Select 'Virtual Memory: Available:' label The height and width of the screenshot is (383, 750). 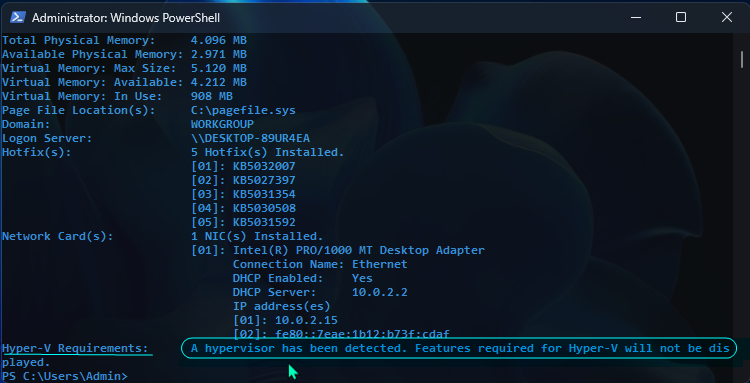coord(93,82)
